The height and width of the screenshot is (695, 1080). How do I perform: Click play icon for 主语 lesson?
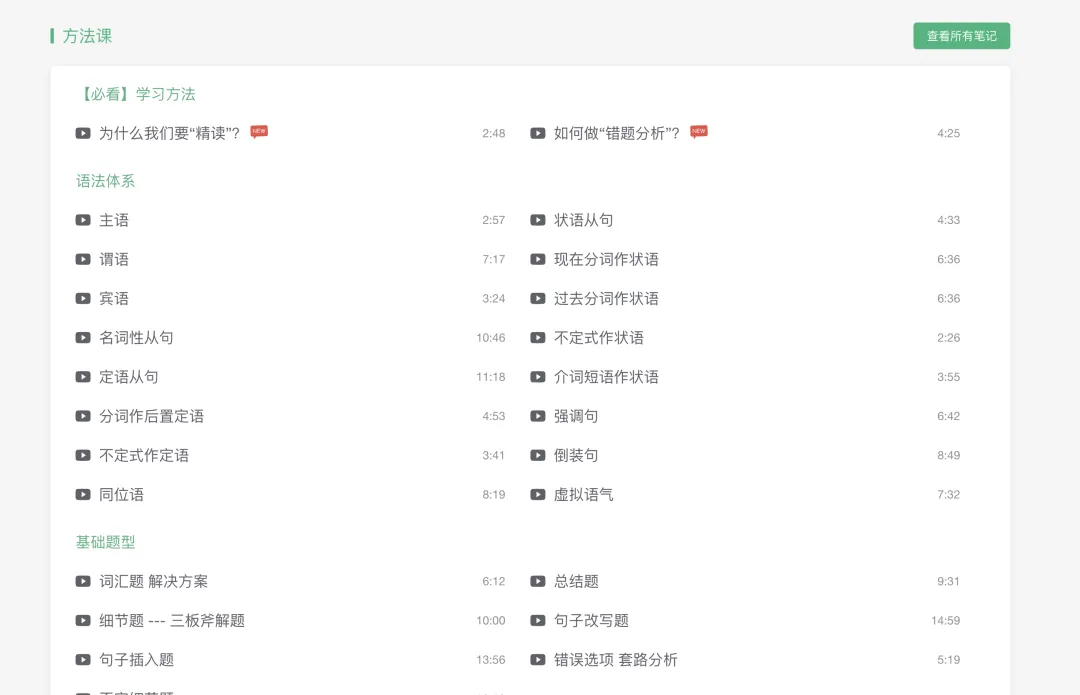click(x=83, y=220)
